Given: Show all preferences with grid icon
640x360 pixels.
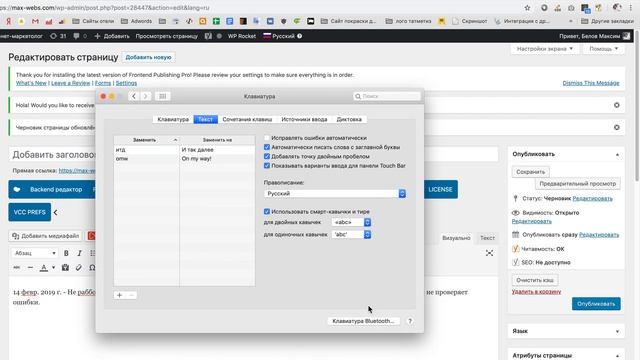Looking at the screenshot, I should pos(162,96).
